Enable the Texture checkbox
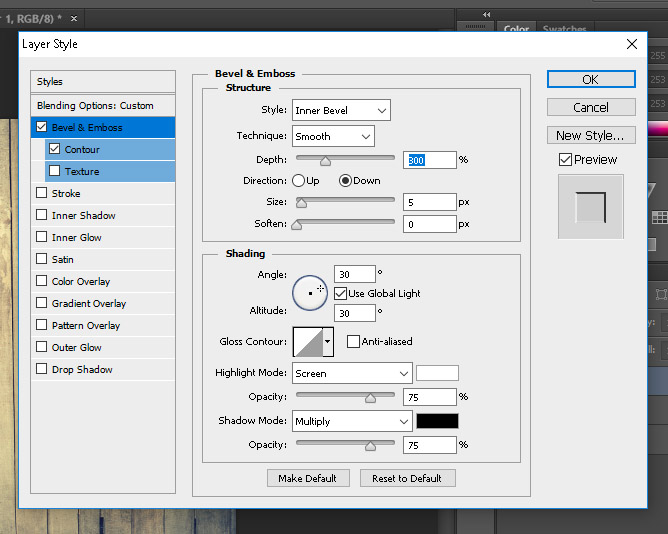The height and width of the screenshot is (534, 668). click(x=55, y=171)
